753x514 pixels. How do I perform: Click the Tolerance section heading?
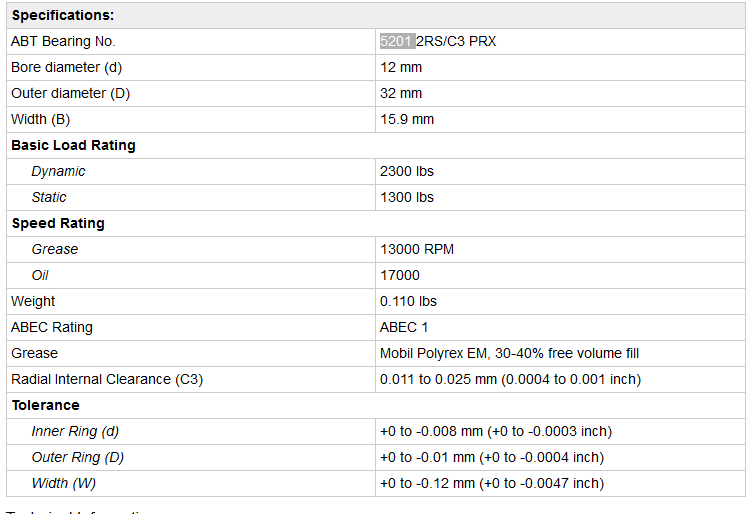click(x=45, y=405)
